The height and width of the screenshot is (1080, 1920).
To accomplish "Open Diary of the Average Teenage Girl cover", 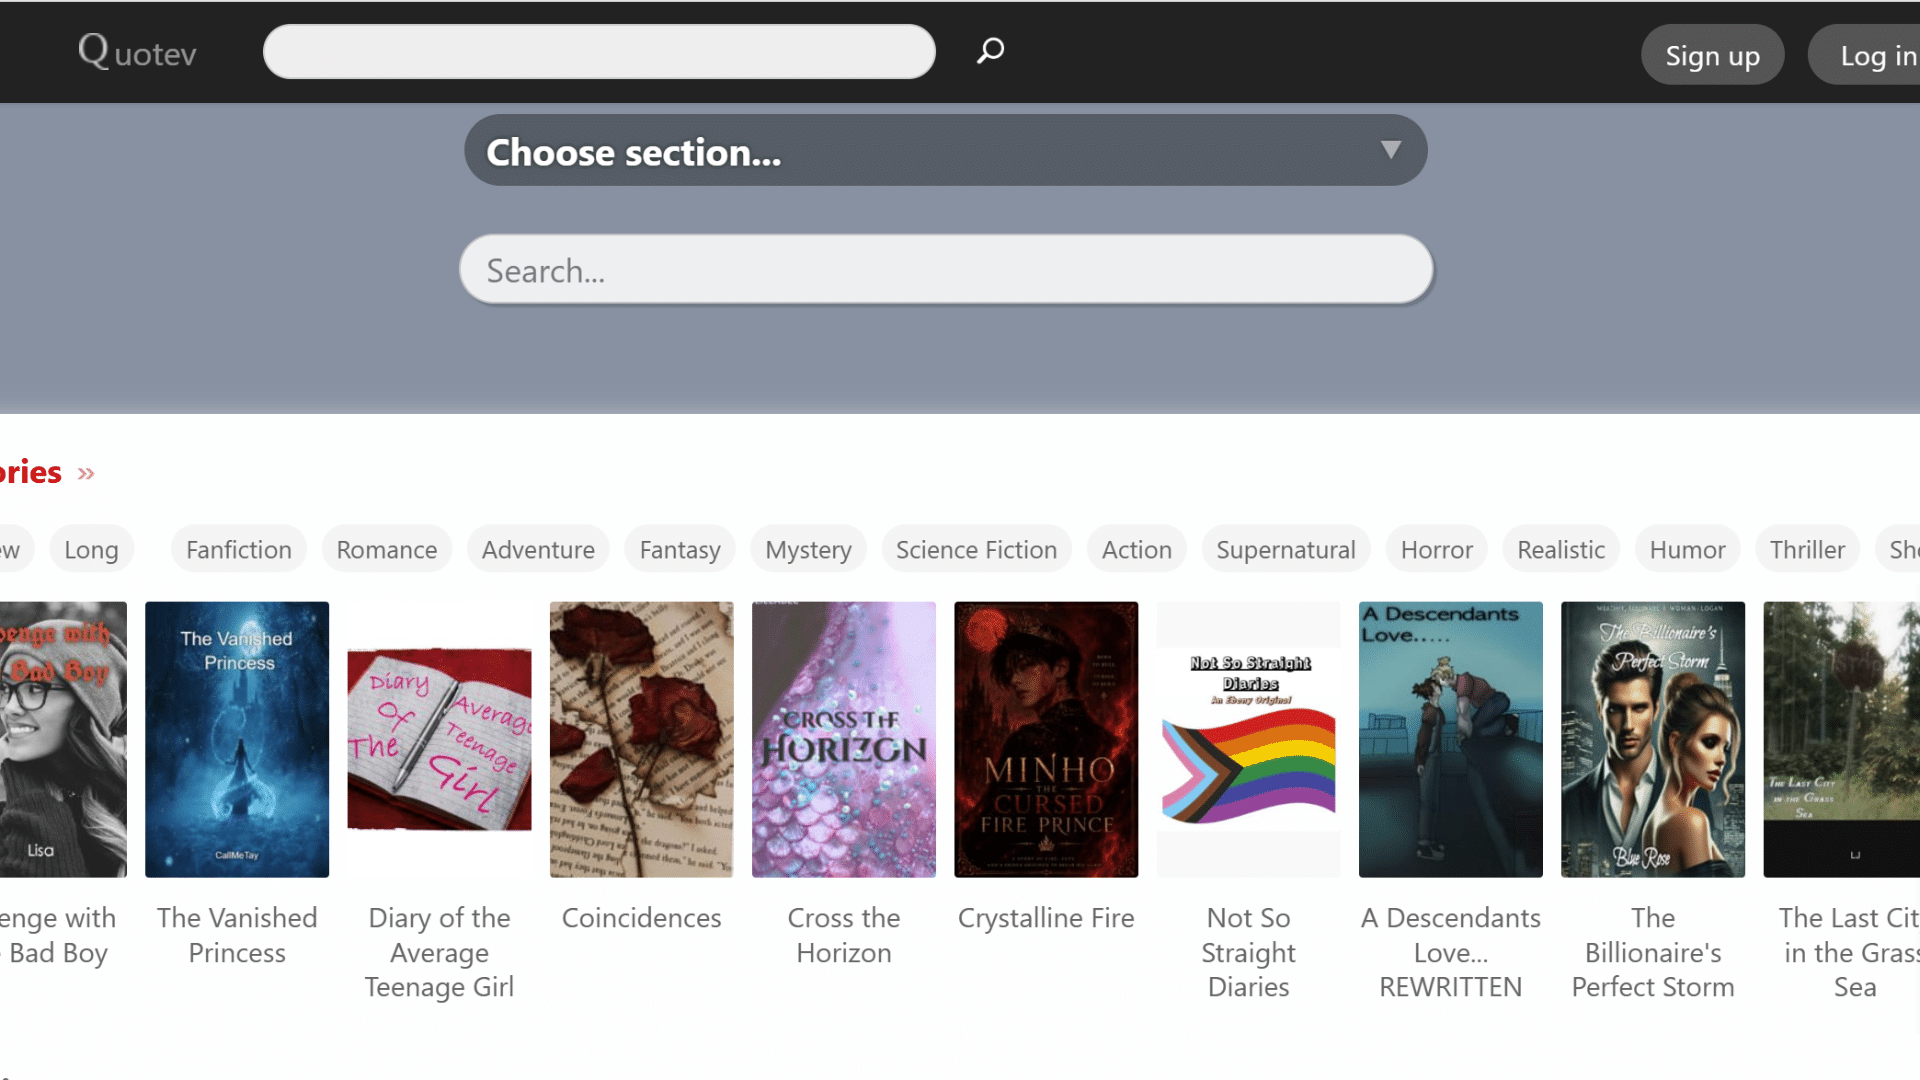I will 439,739.
